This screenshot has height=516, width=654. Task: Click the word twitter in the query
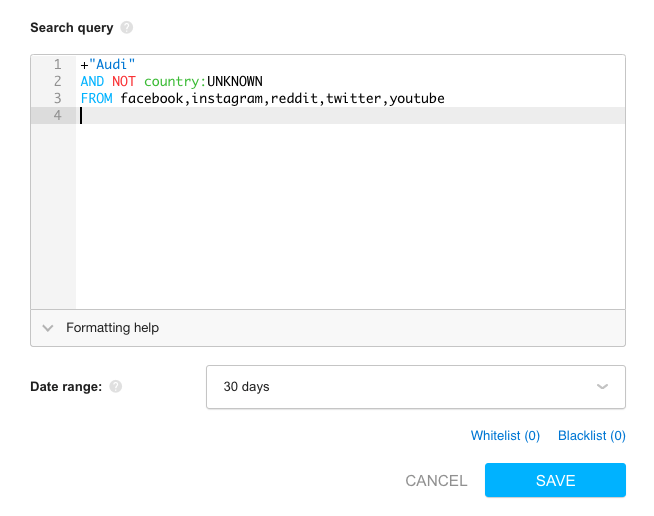click(x=353, y=98)
